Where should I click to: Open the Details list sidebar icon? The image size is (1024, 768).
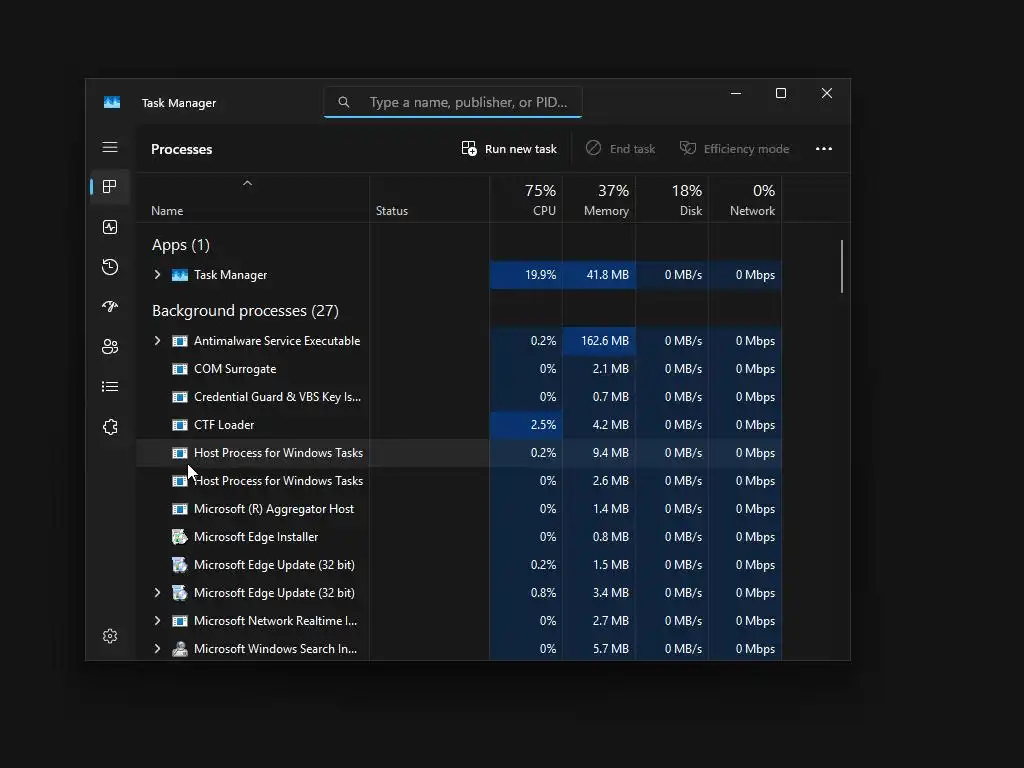[110, 387]
